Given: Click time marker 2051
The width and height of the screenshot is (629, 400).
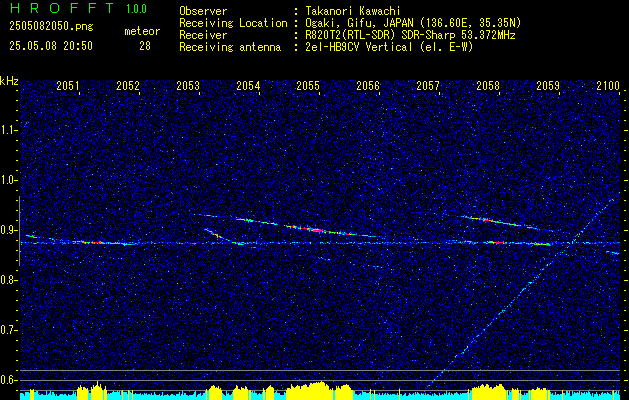Looking at the screenshot, I should pyautogui.click(x=67, y=85).
